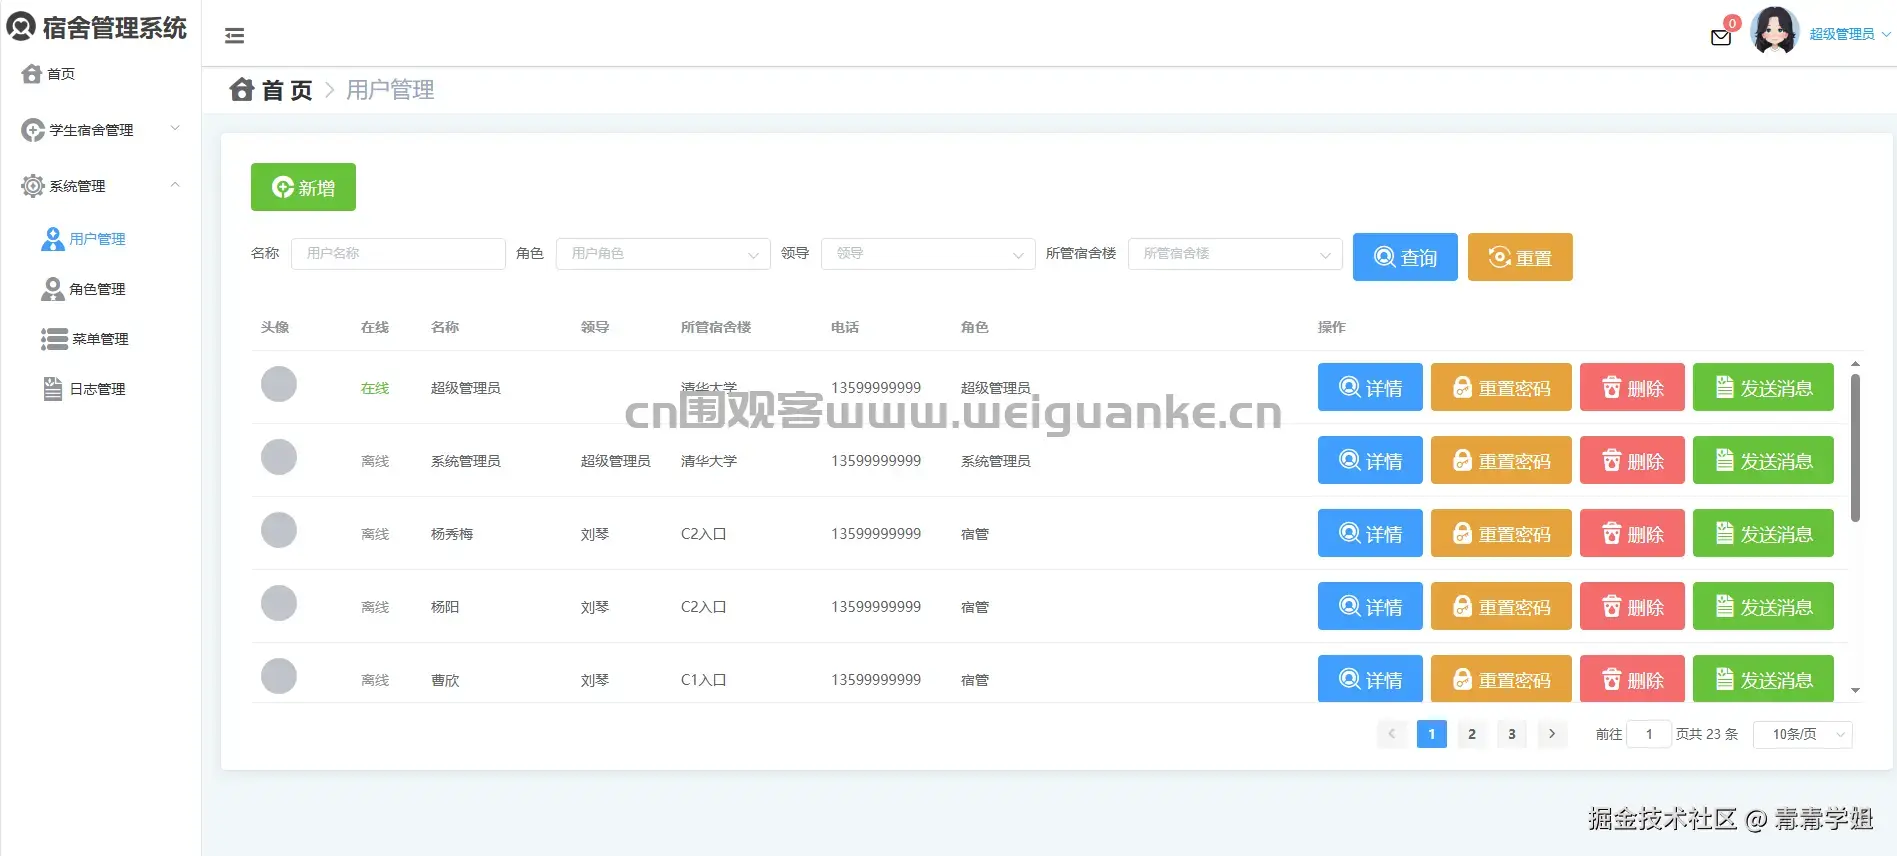Expand the 学生宿舍管理 sidebar menu

100,130
